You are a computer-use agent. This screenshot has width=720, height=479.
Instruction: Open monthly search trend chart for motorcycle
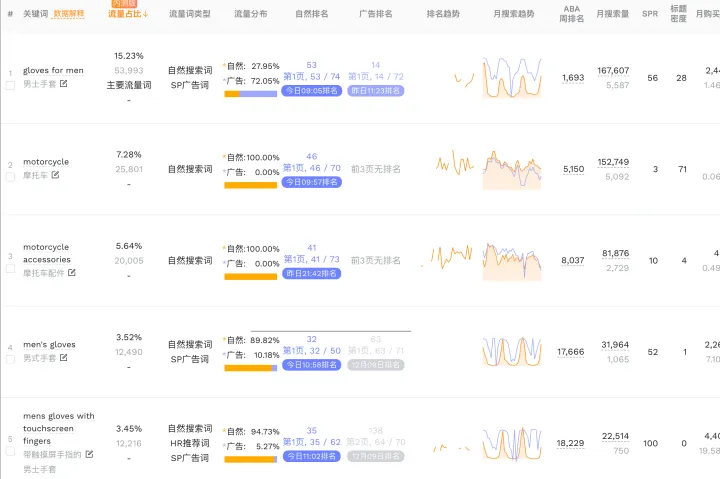point(512,169)
